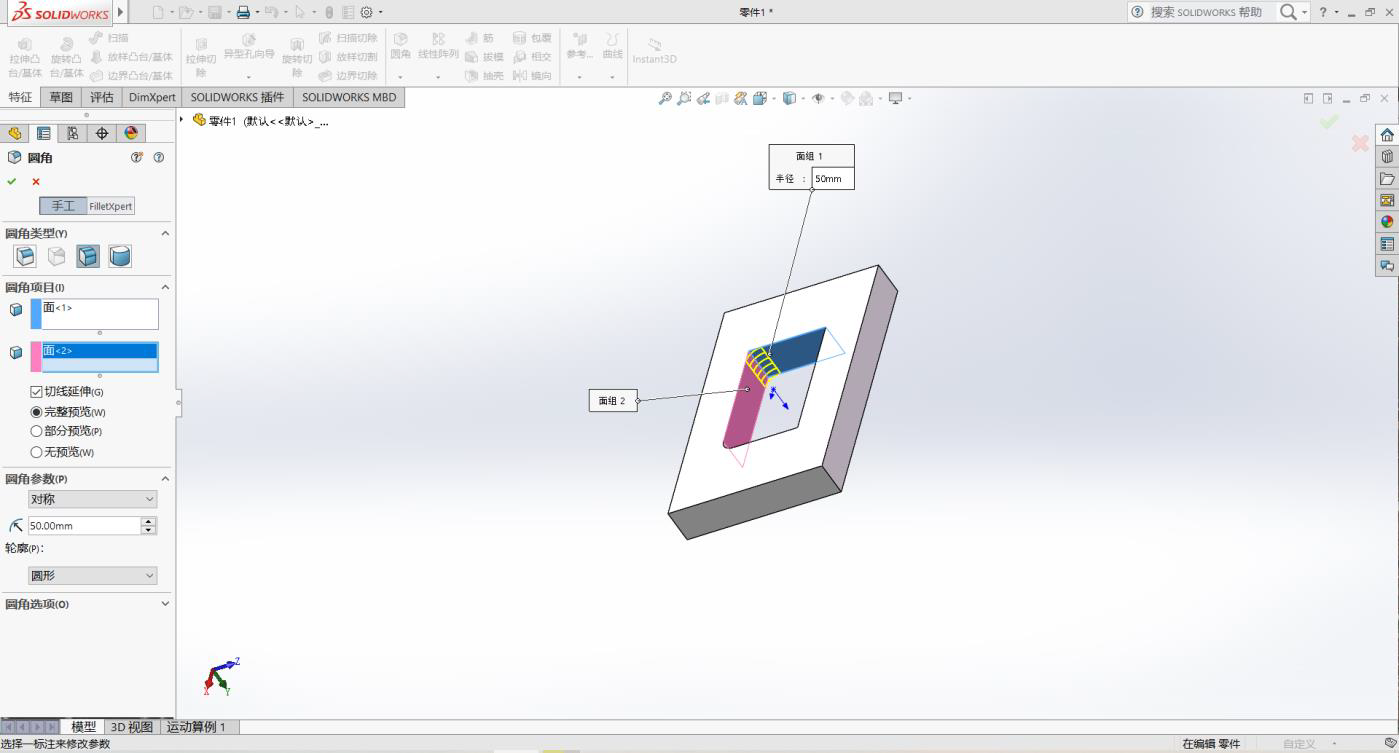Open the 3D 视图 bottom tab
The height and width of the screenshot is (753, 1399).
point(132,727)
